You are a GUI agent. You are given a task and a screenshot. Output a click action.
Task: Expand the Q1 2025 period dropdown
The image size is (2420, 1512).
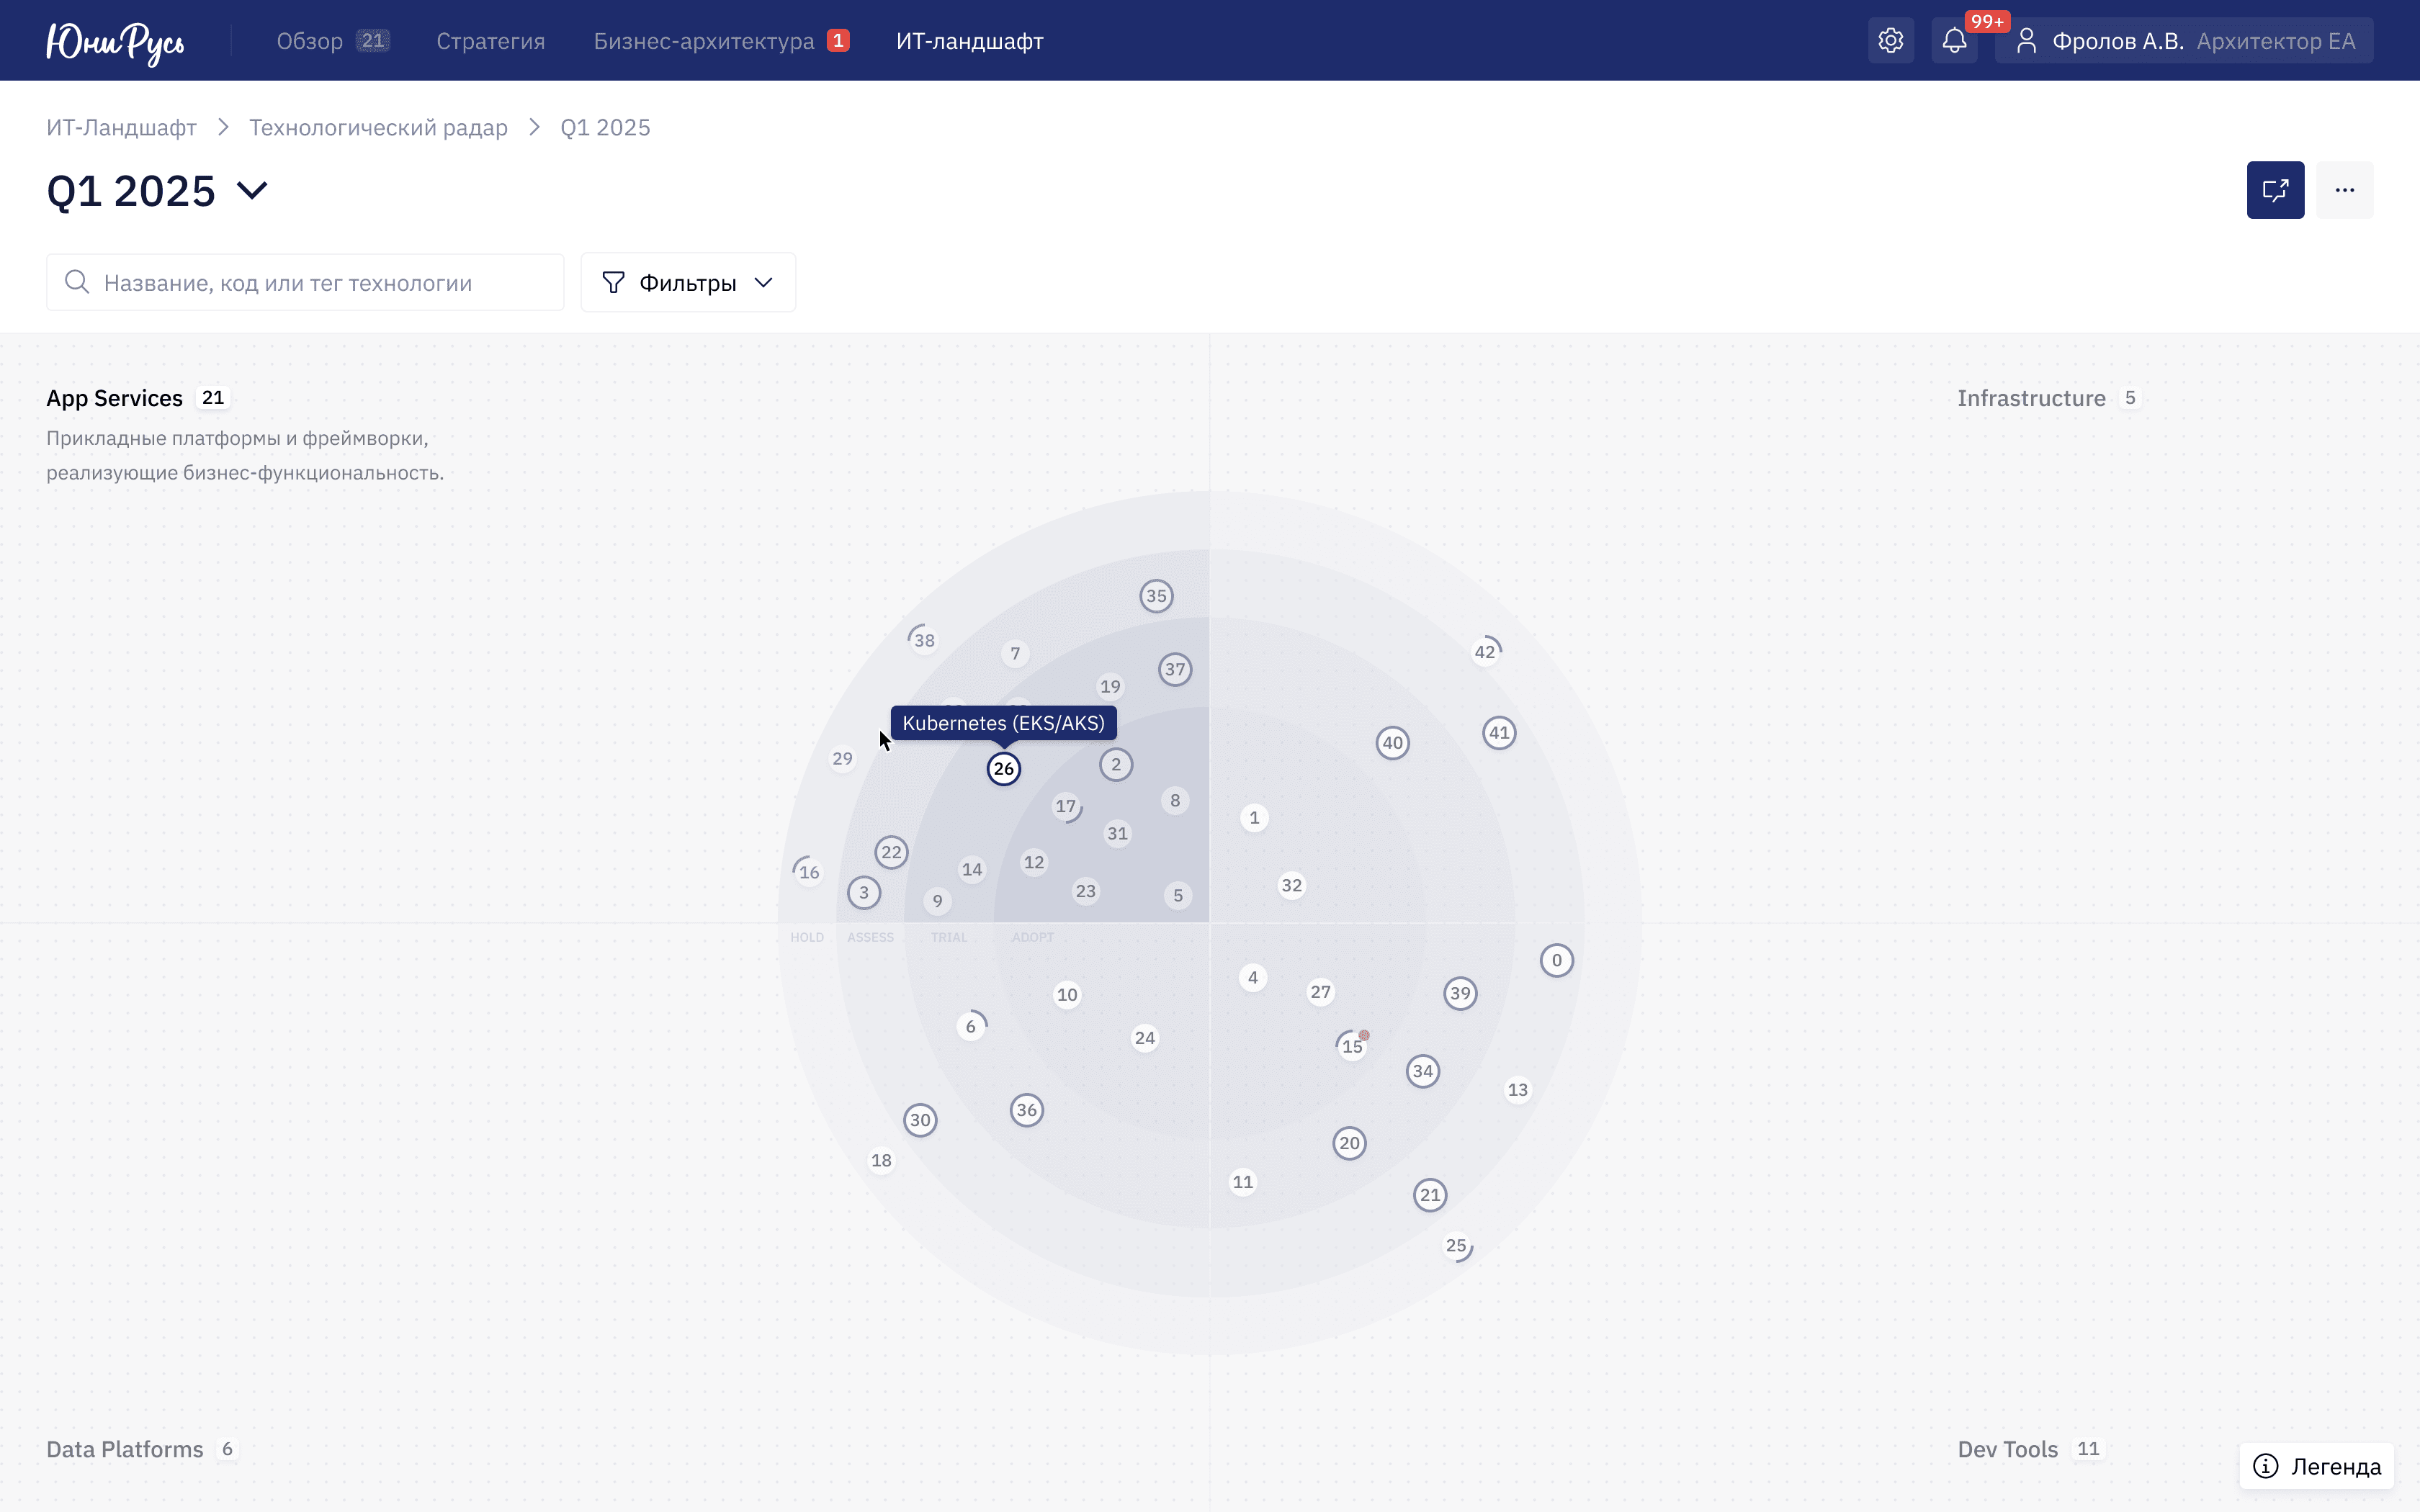click(x=252, y=190)
